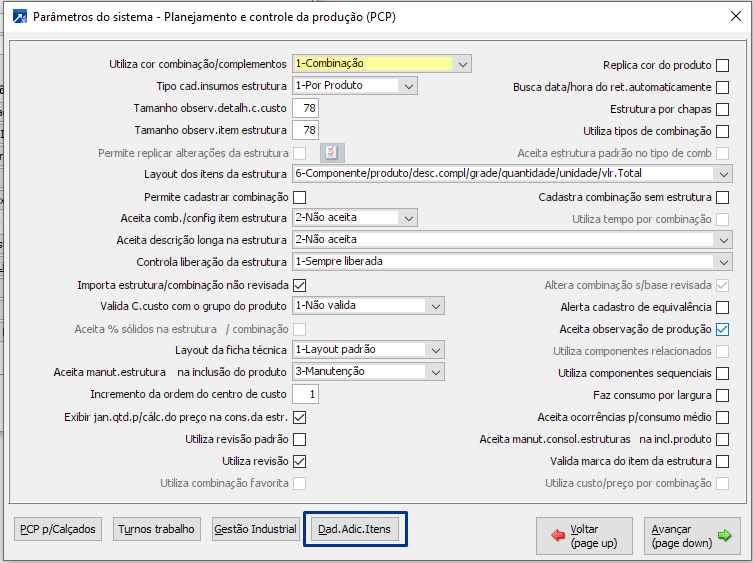Image resolution: width=753 pixels, height=563 pixels.
Task: Click the Turnos trabalho button
Action: click(x=157, y=529)
